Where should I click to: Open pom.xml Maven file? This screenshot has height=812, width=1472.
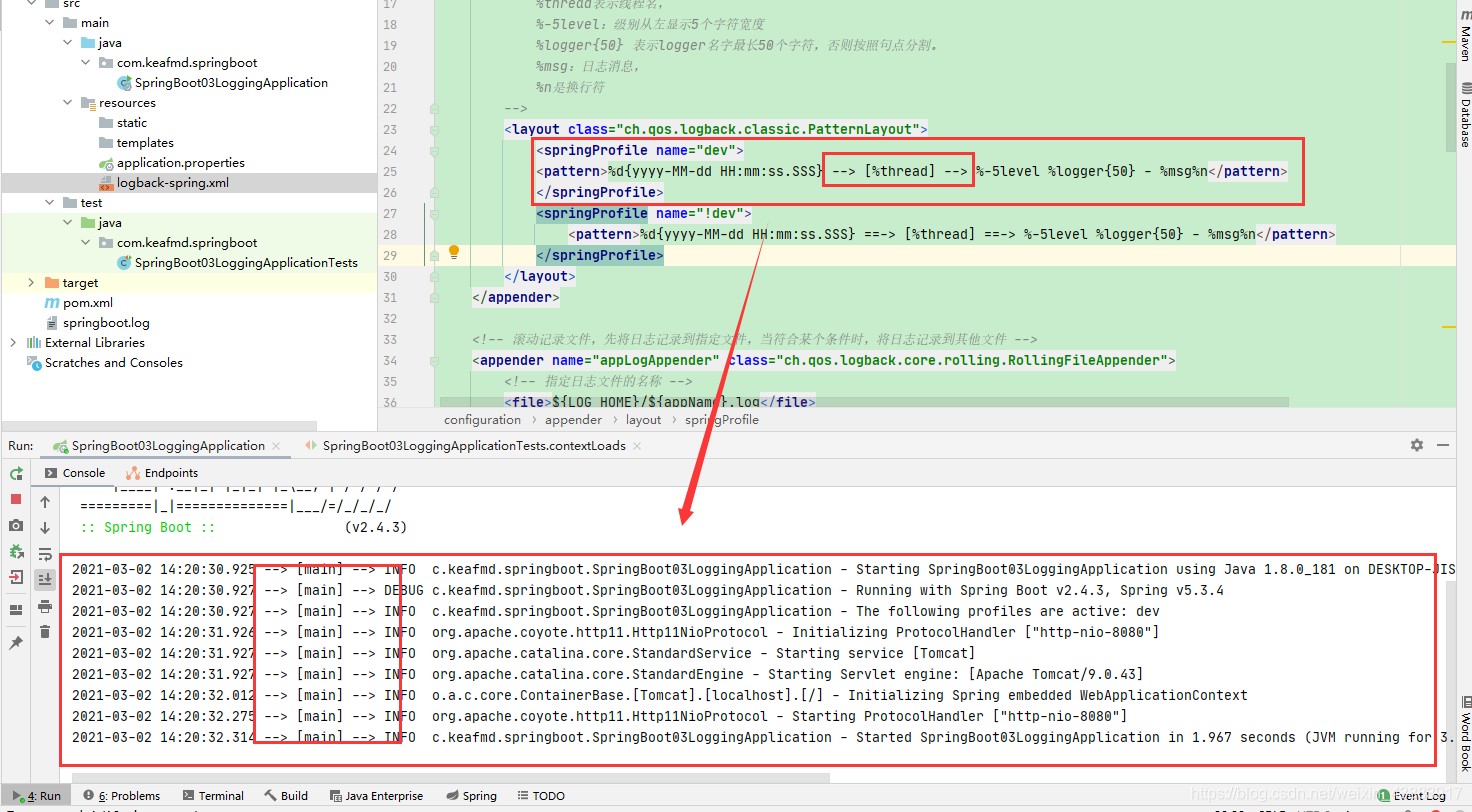coord(88,302)
